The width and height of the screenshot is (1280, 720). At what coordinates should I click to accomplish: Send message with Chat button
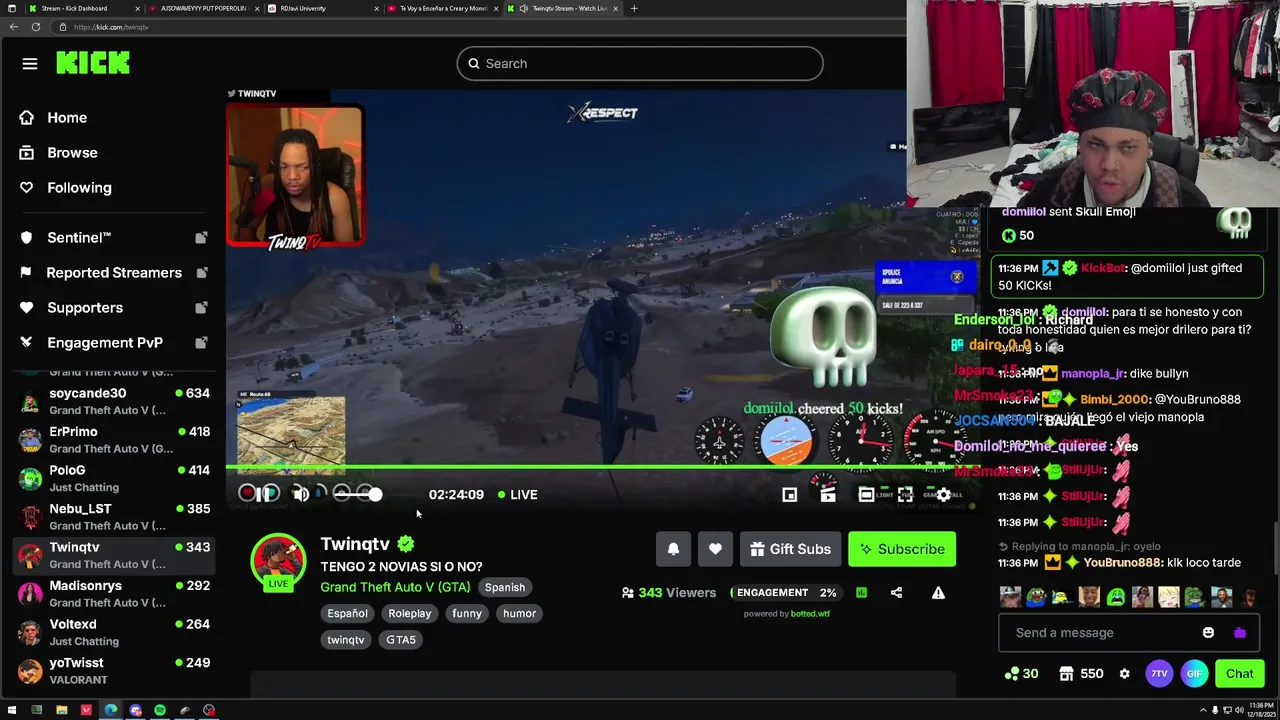coord(1239,674)
